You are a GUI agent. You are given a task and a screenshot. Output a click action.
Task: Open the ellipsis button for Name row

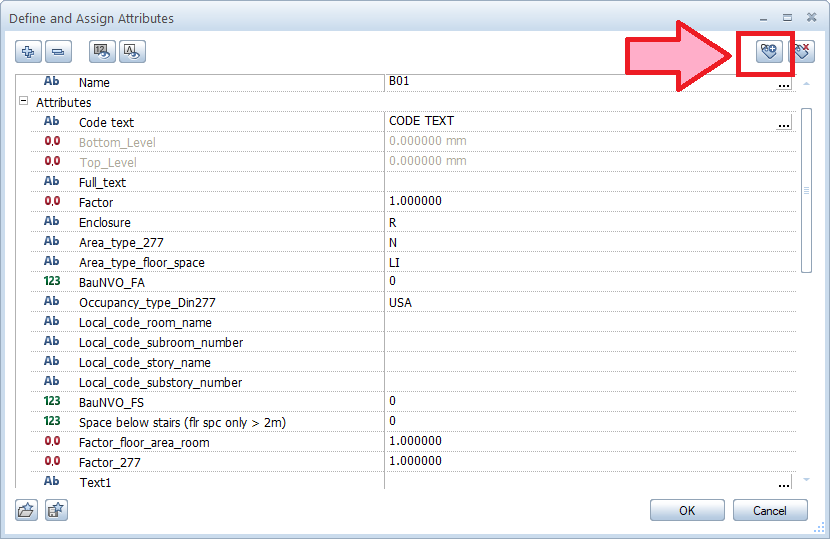click(x=784, y=84)
